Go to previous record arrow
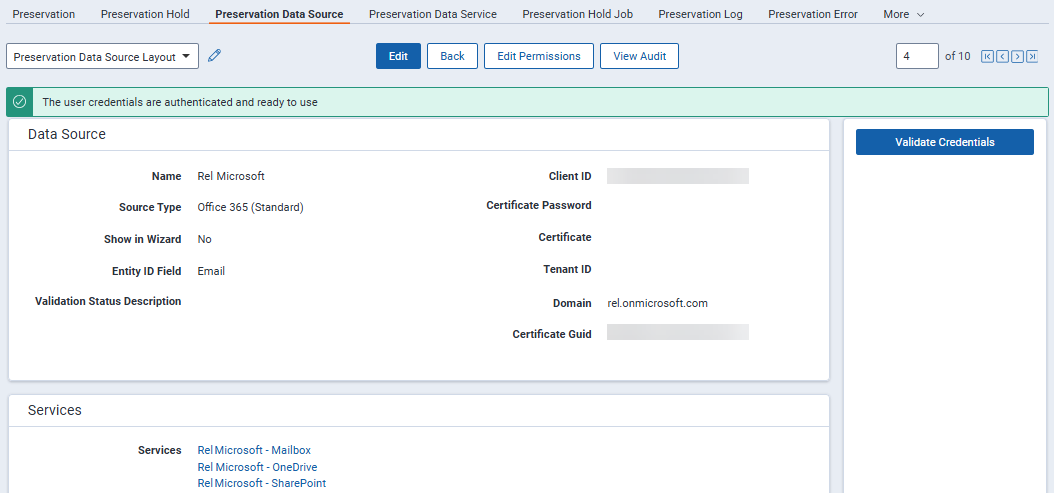Screen dimensions: 1054x493 click(1002, 56)
